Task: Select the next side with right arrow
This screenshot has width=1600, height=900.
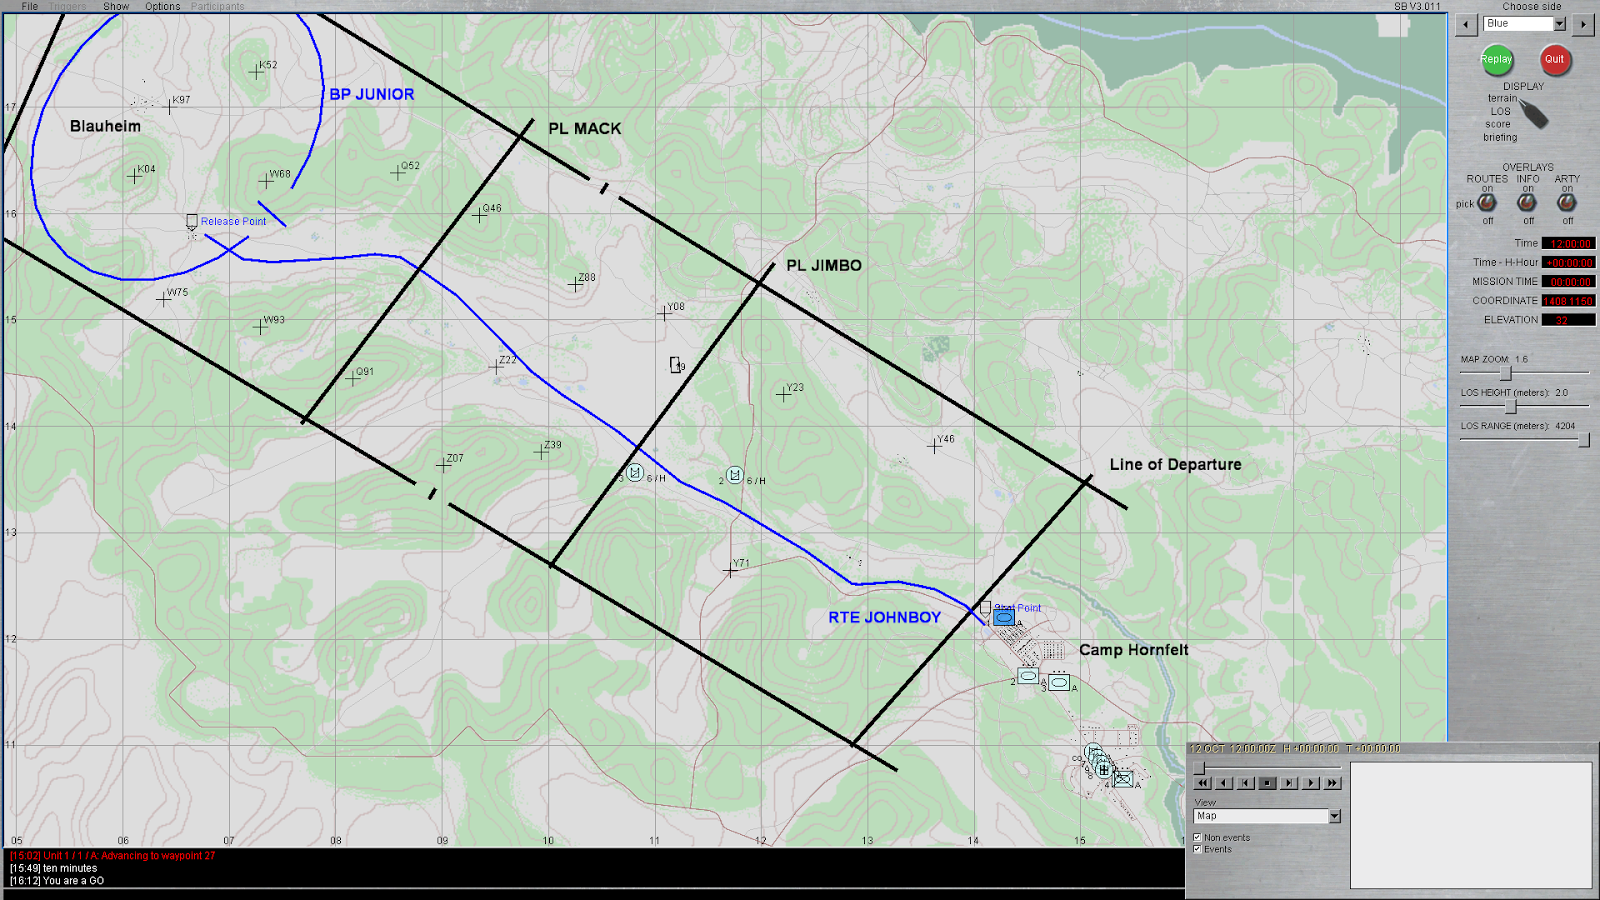Action: pos(1583,25)
